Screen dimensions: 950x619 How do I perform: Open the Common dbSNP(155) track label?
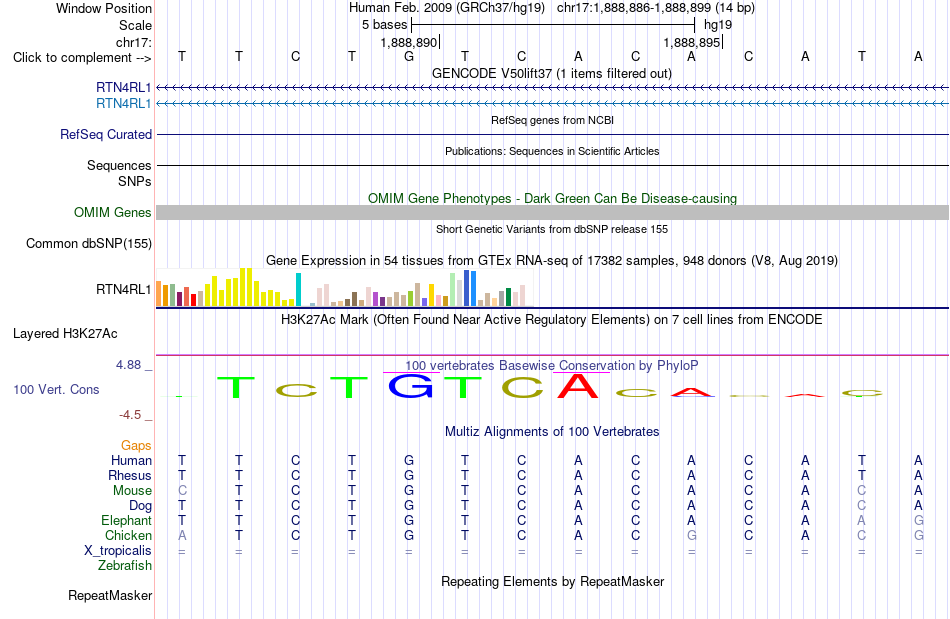(89, 243)
